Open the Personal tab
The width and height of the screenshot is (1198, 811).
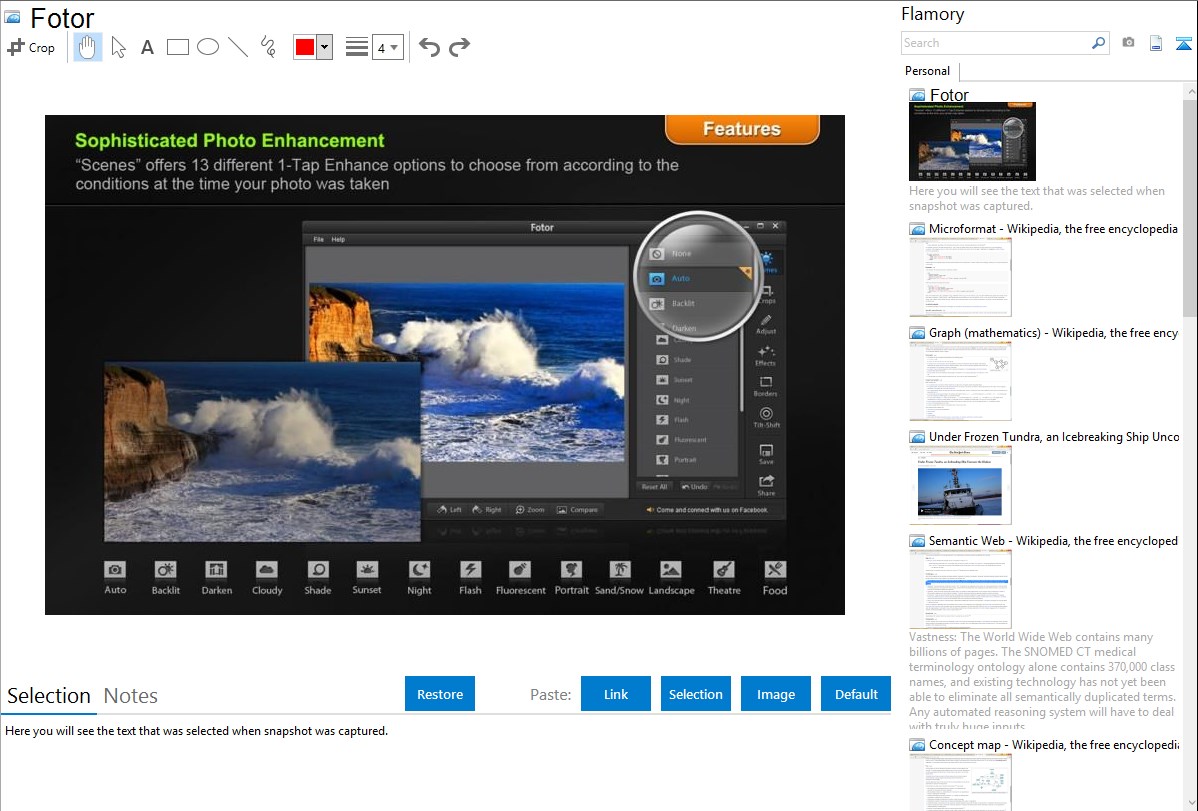click(927, 71)
